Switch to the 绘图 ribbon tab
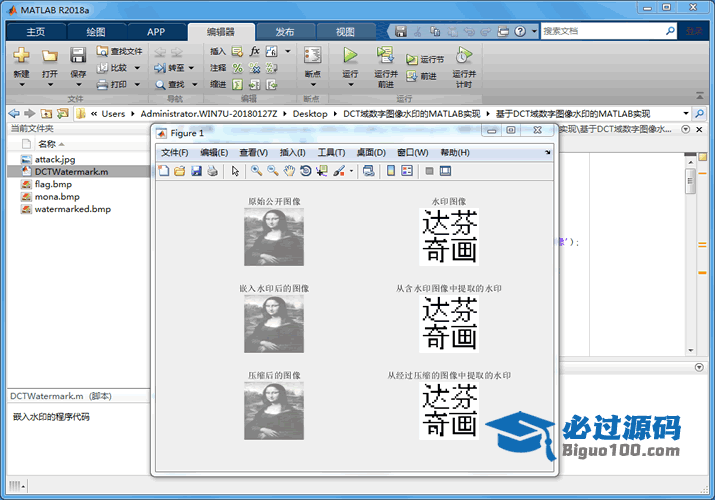This screenshot has width=715, height=500. [x=96, y=31]
